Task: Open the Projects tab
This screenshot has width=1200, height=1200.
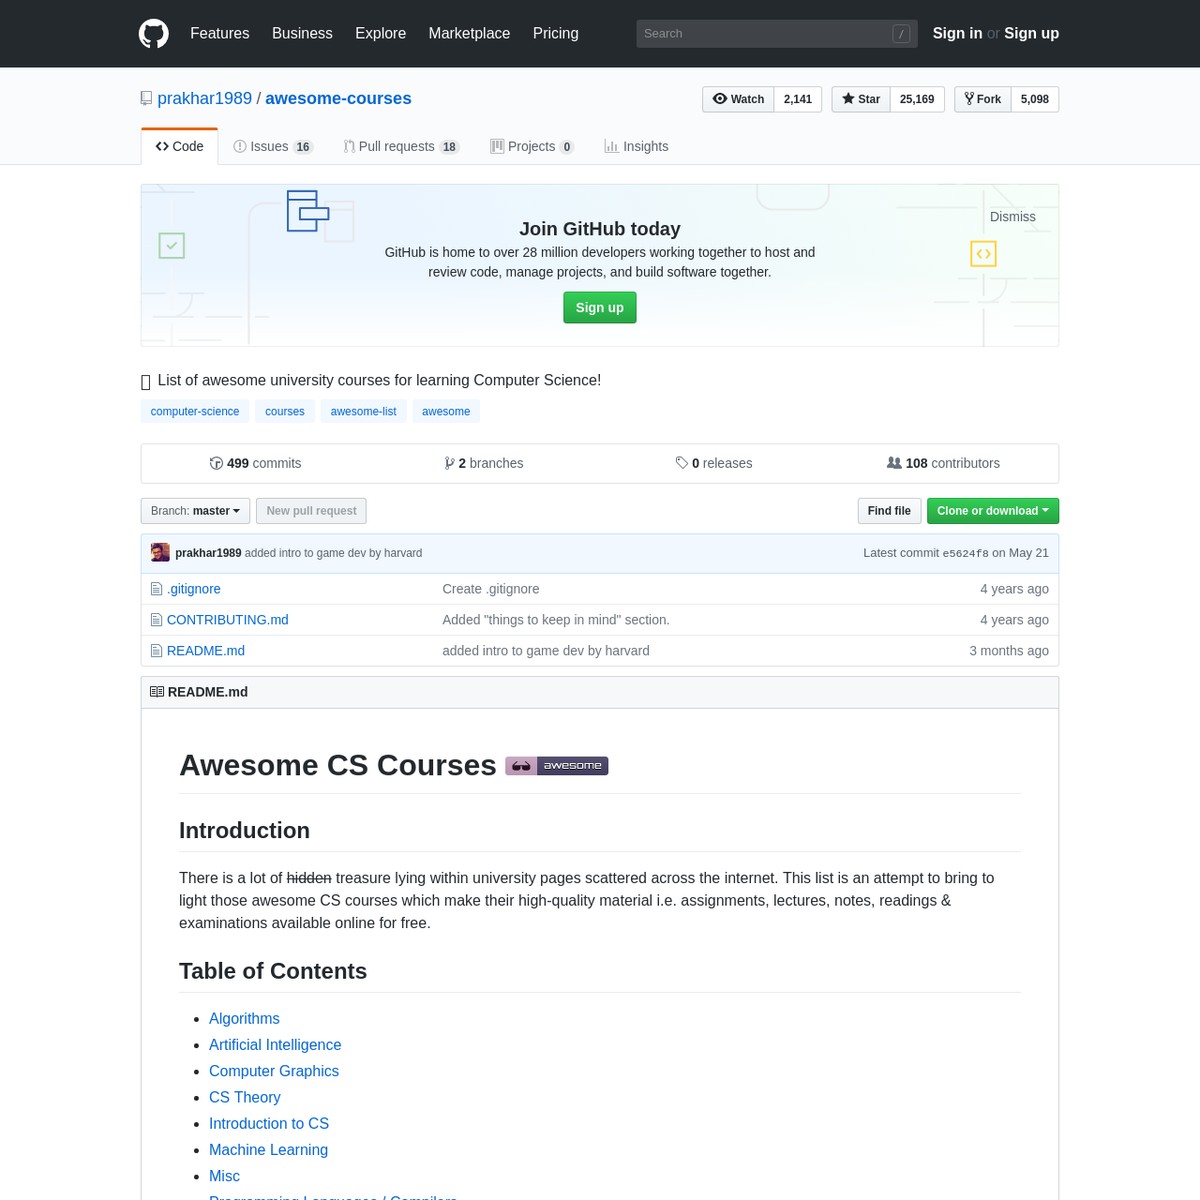Action: (x=532, y=146)
